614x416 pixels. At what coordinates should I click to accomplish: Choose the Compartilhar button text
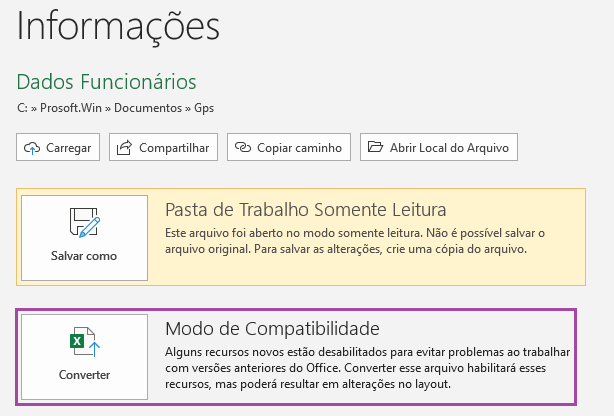[174, 148]
